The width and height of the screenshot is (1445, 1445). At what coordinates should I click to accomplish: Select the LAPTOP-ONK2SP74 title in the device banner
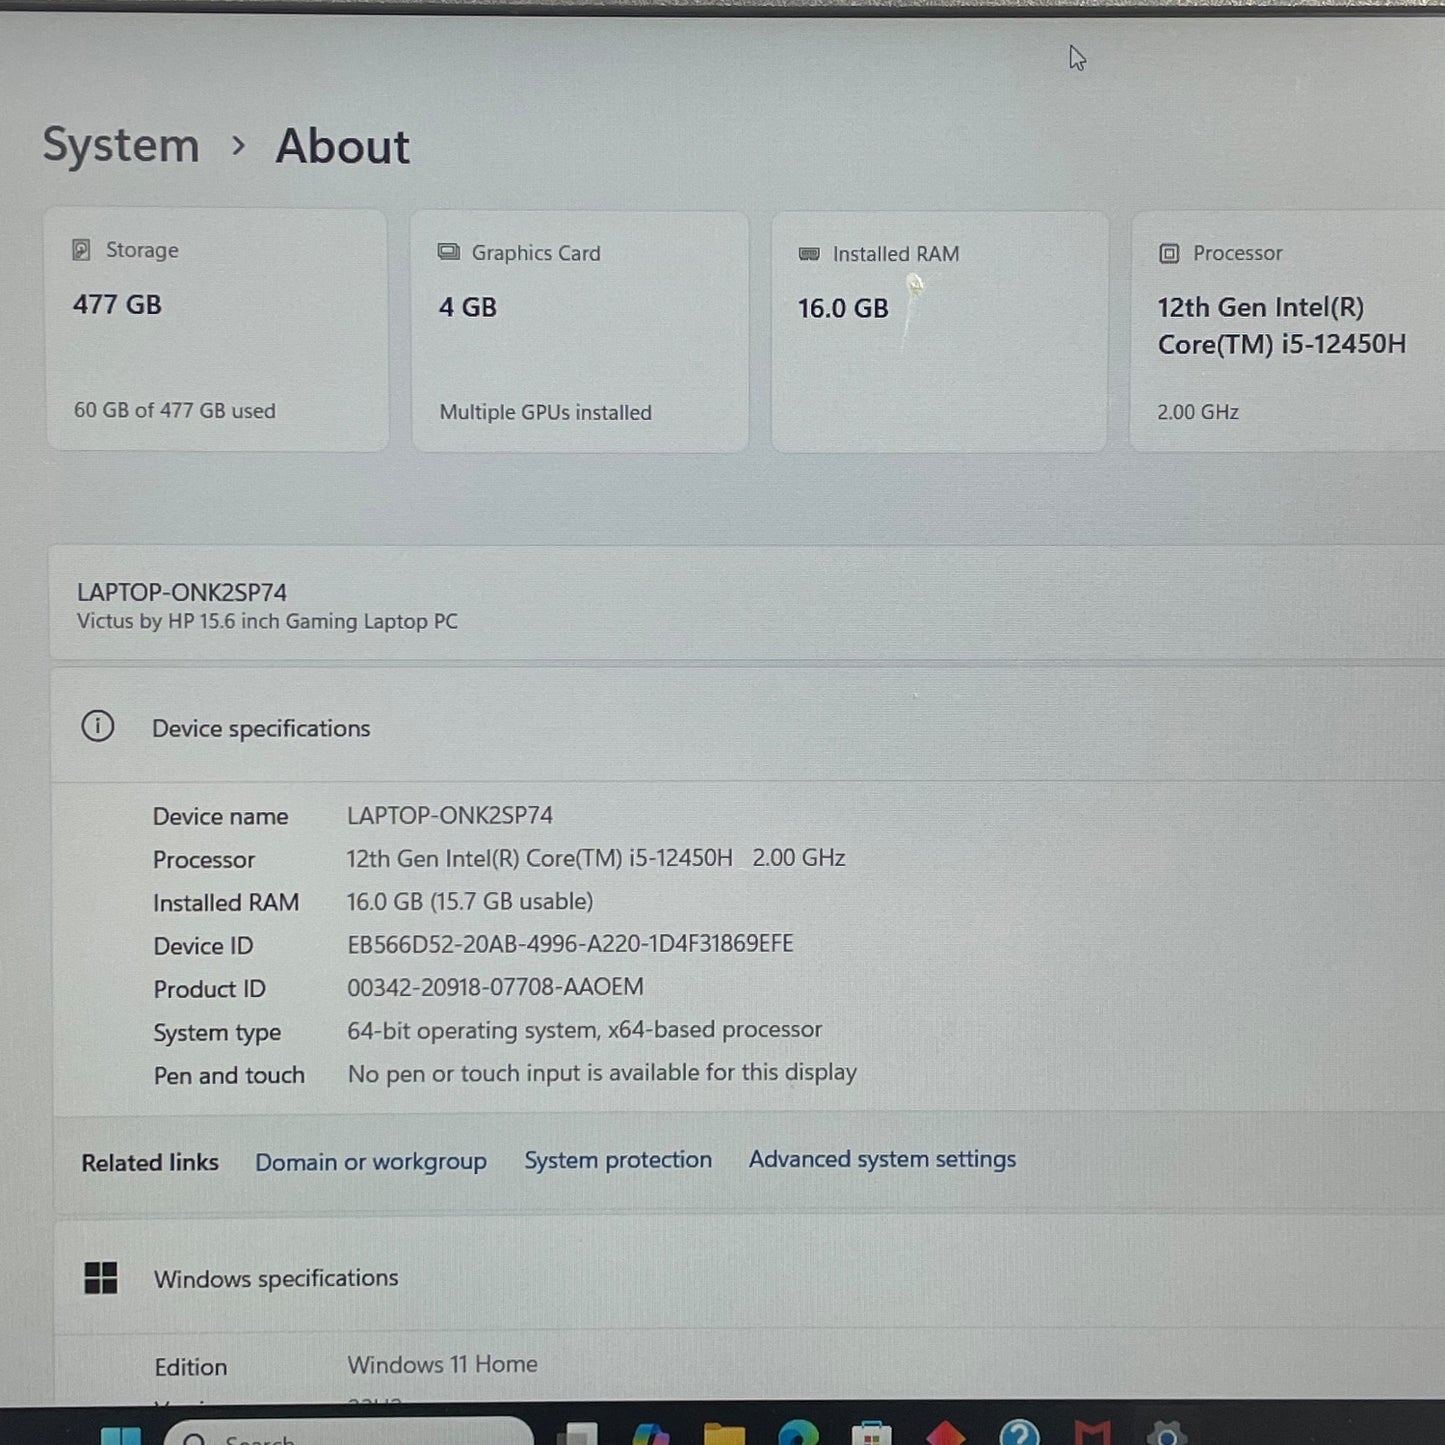pos(182,592)
